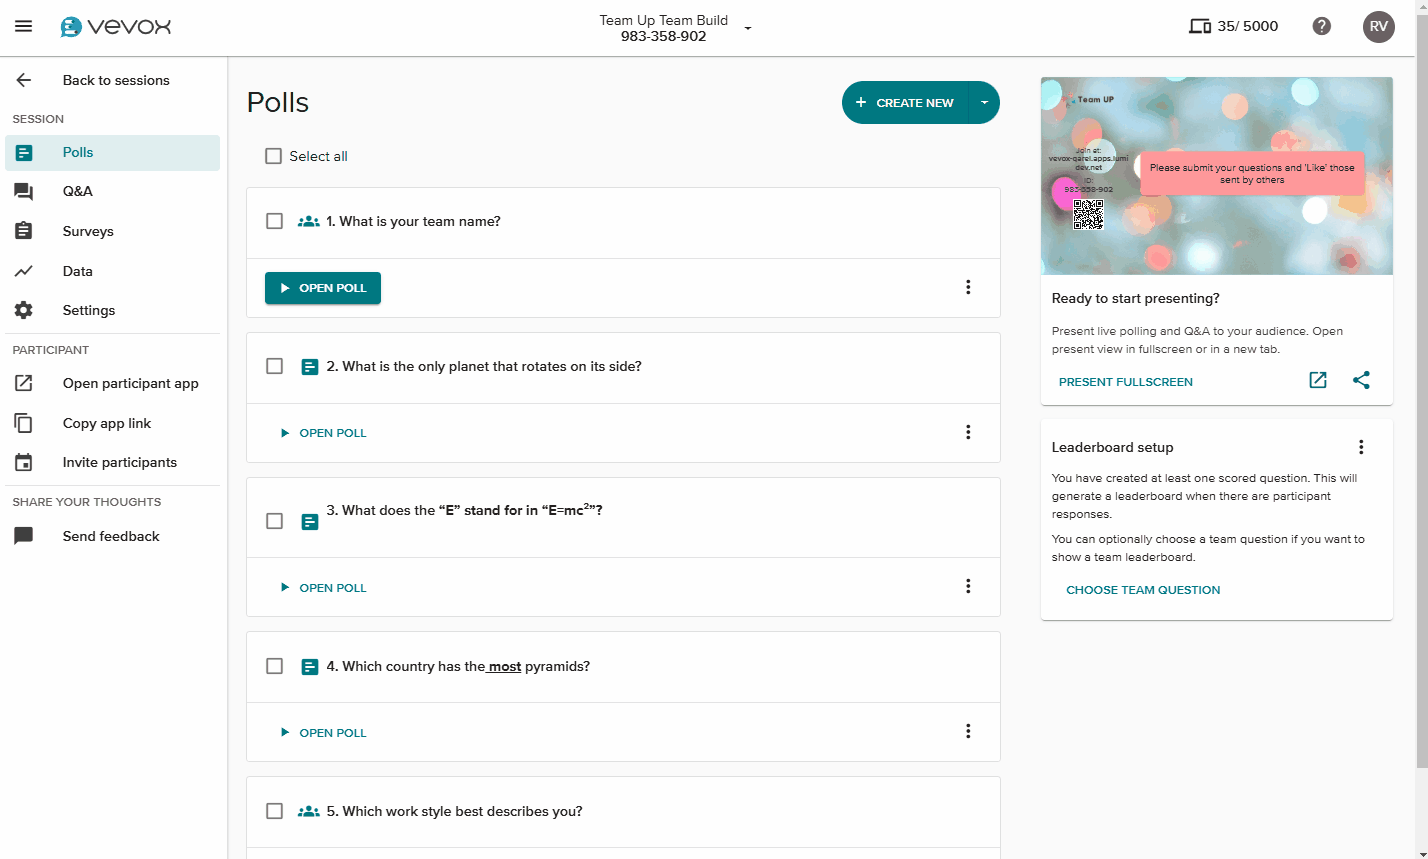Open poll for the E=mc² question
This screenshot has height=859, width=1428.
pyautogui.click(x=323, y=588)
